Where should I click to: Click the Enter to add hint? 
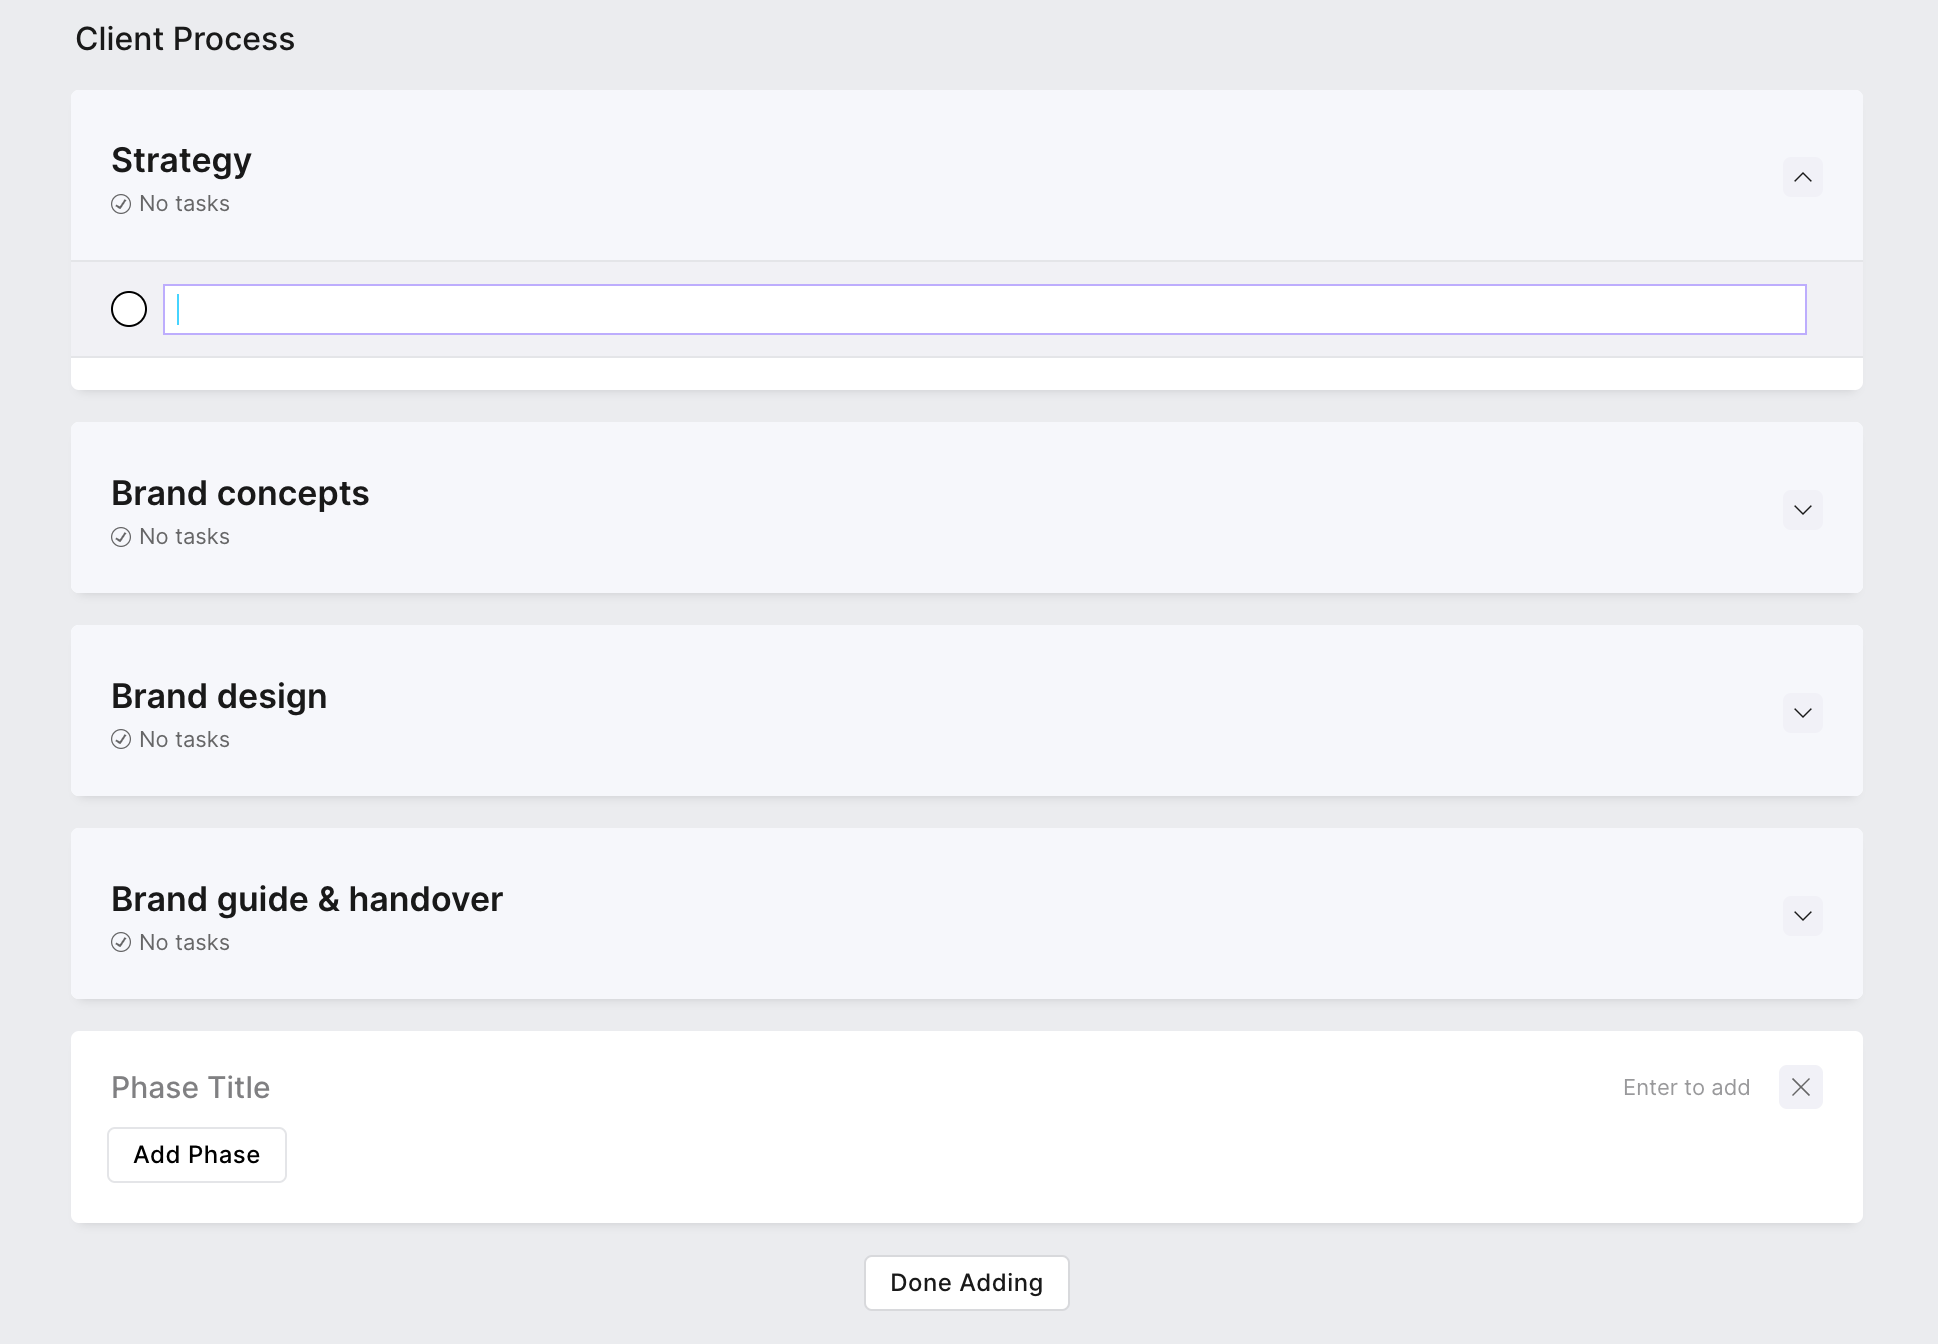1686,1087
